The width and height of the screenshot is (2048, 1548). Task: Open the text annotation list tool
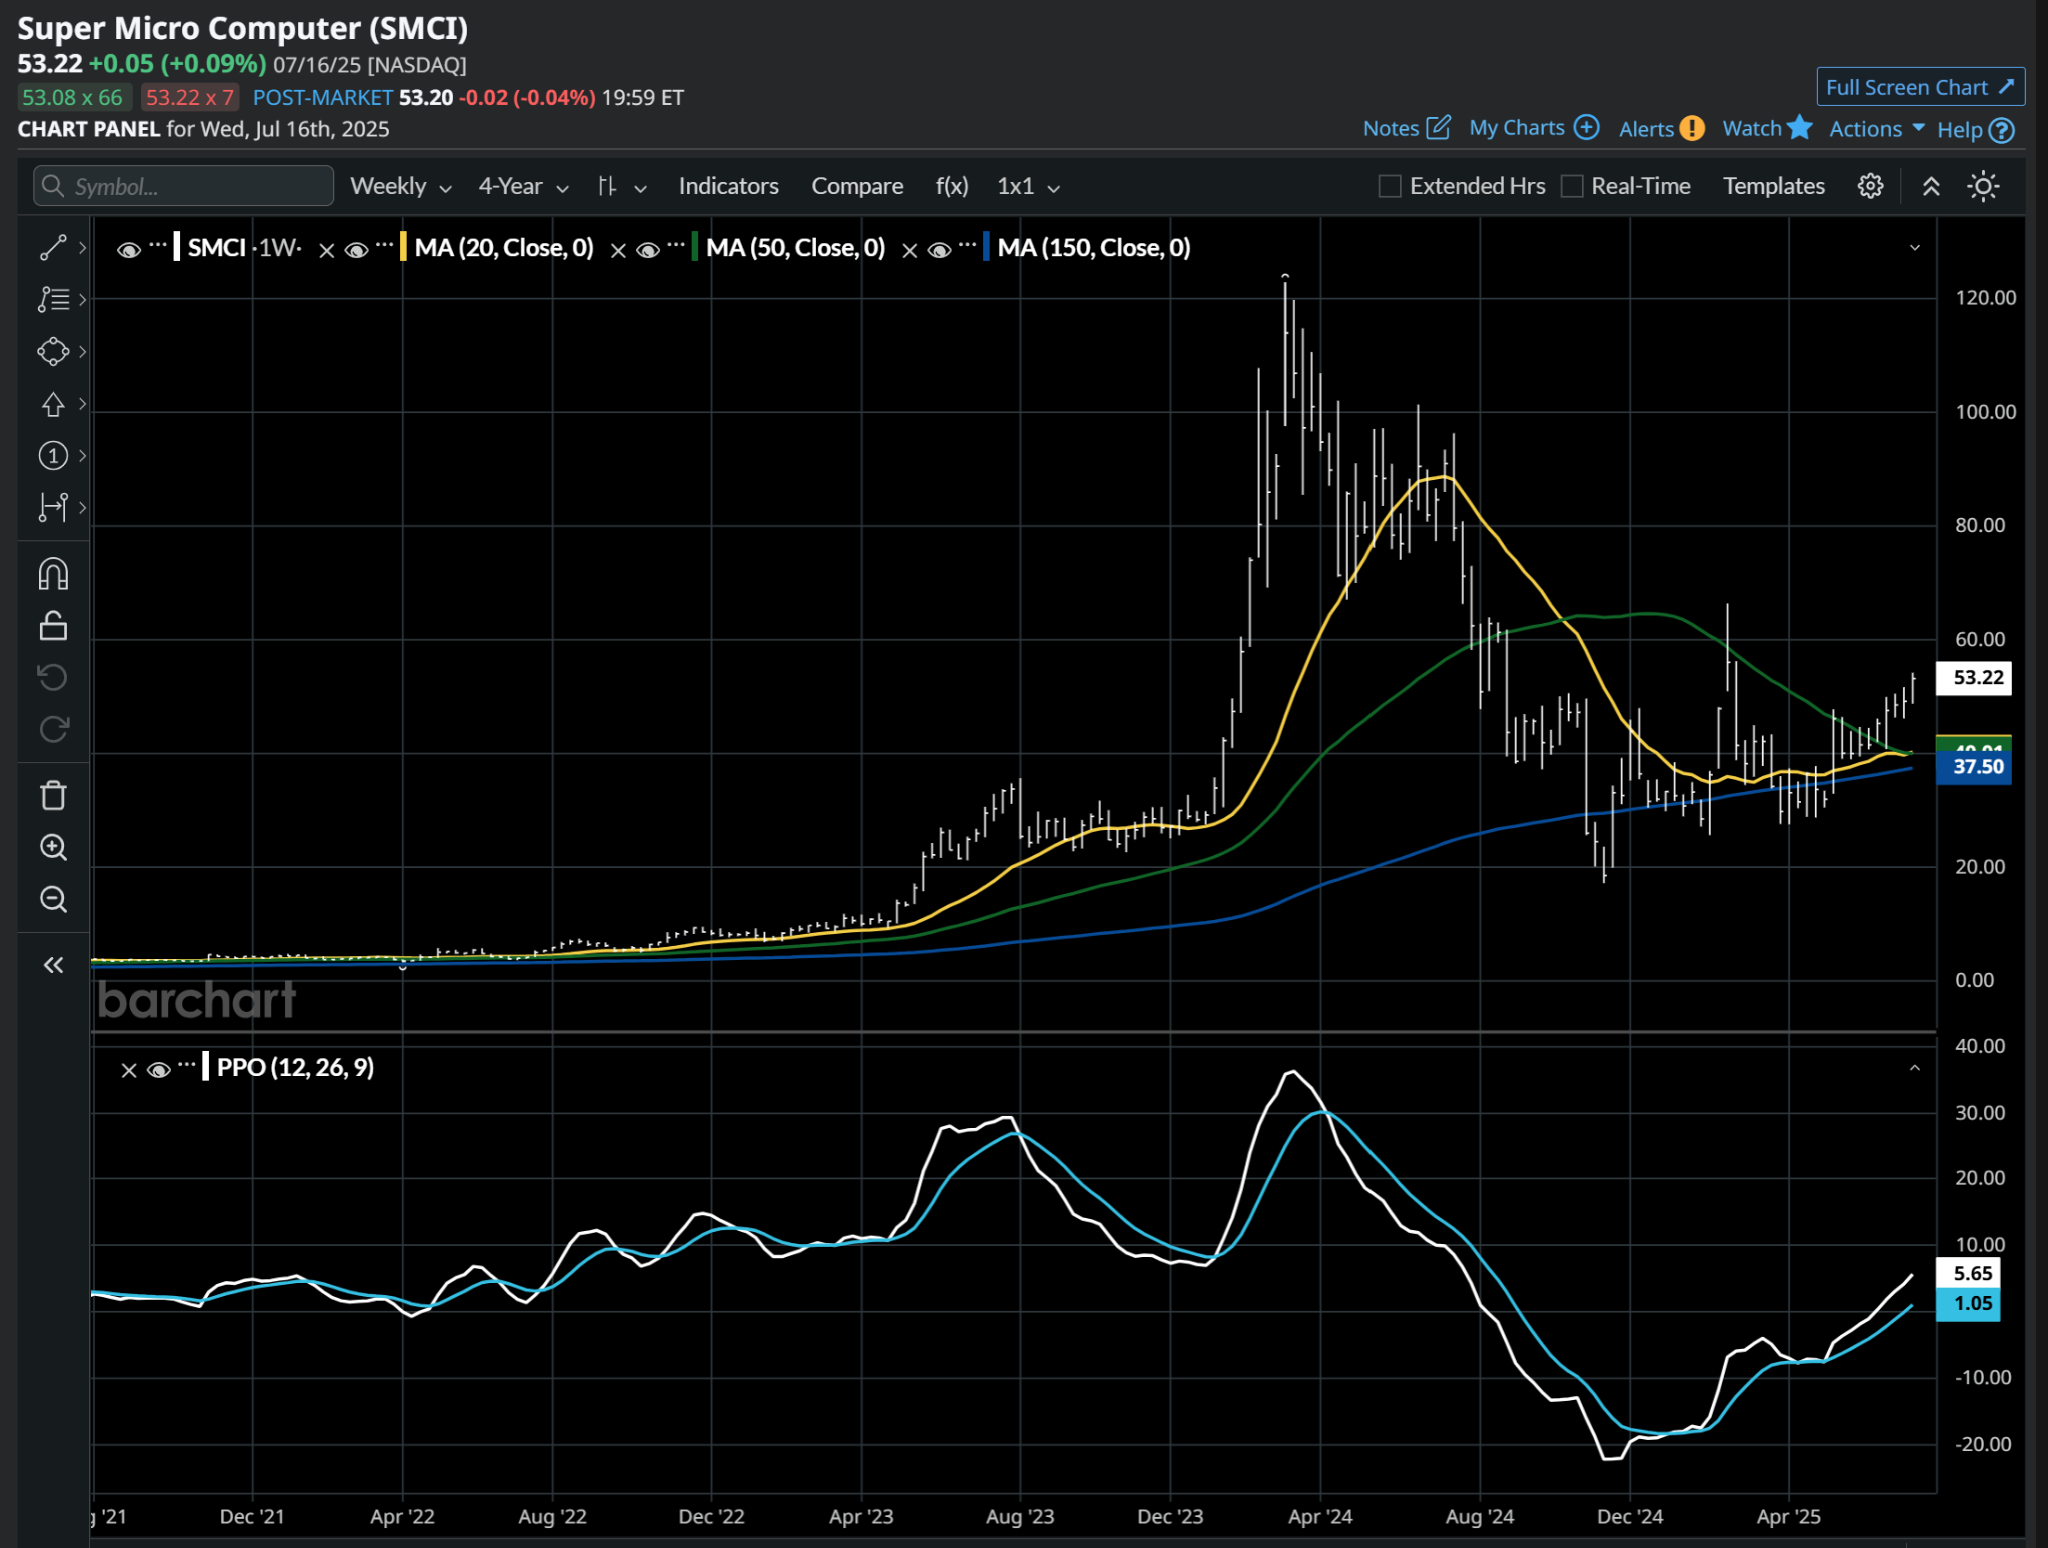click(52, 299)
